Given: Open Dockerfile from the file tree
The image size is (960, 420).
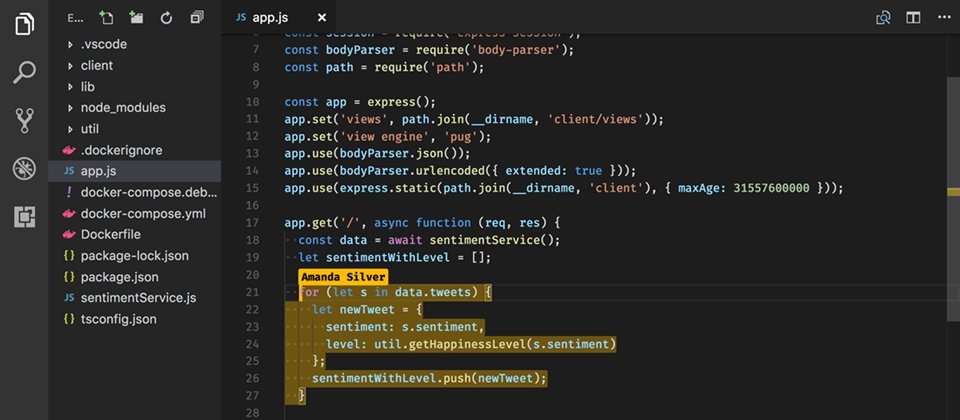Looking at the screenshot, I should 114,234.
